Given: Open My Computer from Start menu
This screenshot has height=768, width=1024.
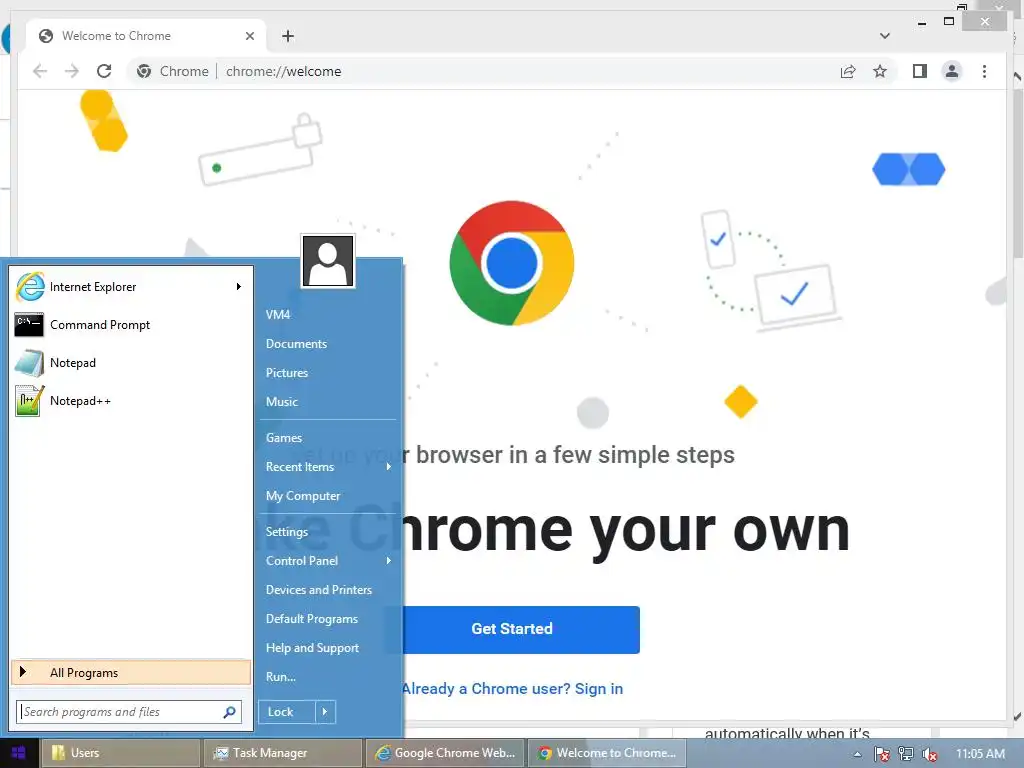Looking at the screenshot, I should coord(303,496).
